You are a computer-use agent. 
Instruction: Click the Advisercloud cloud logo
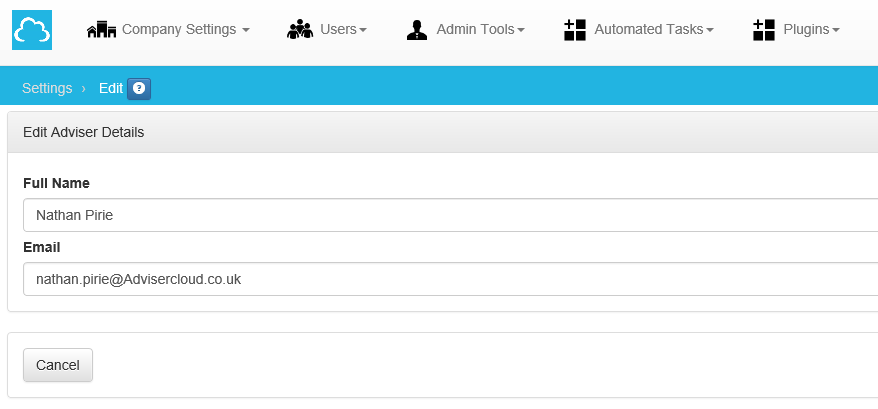32,30
